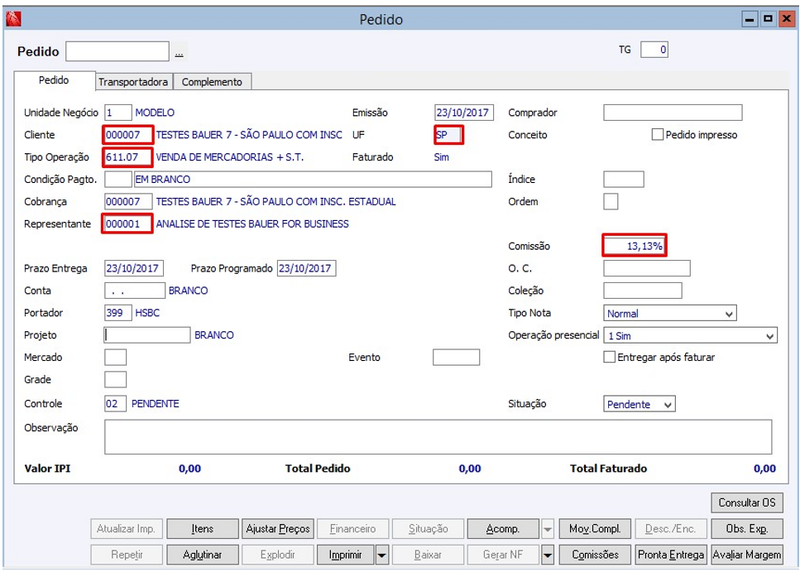
Task: Click the Financeiro button
Action: tap(353, 529)
